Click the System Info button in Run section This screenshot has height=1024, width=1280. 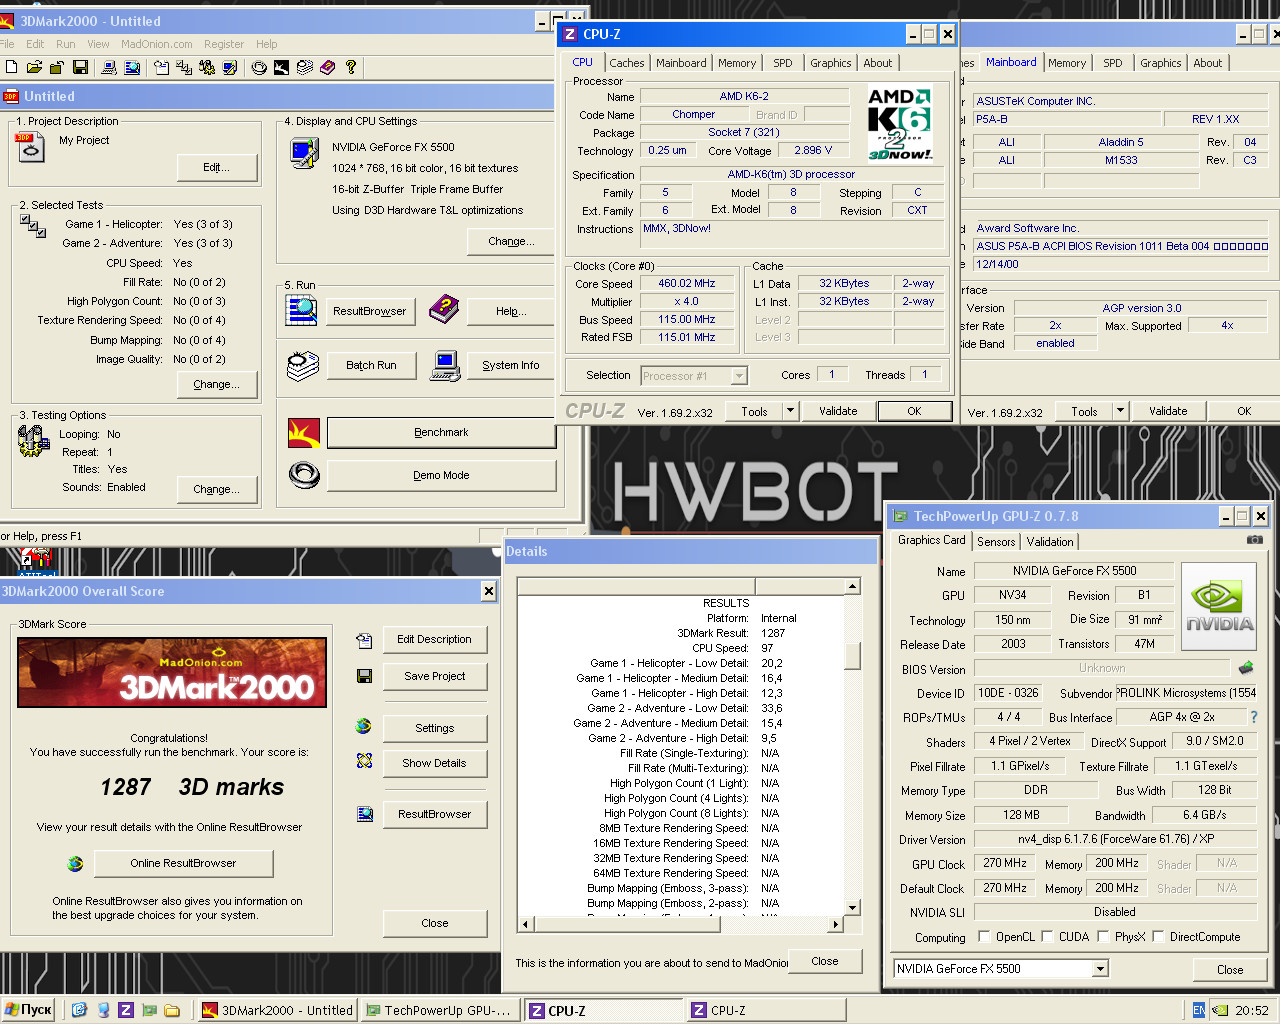(x=510, y=365)
